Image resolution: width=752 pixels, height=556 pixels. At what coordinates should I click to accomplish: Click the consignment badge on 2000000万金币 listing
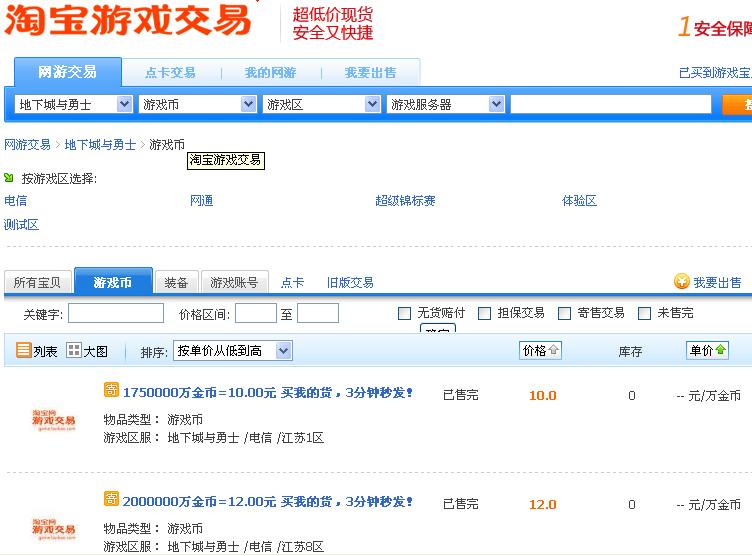111,498
